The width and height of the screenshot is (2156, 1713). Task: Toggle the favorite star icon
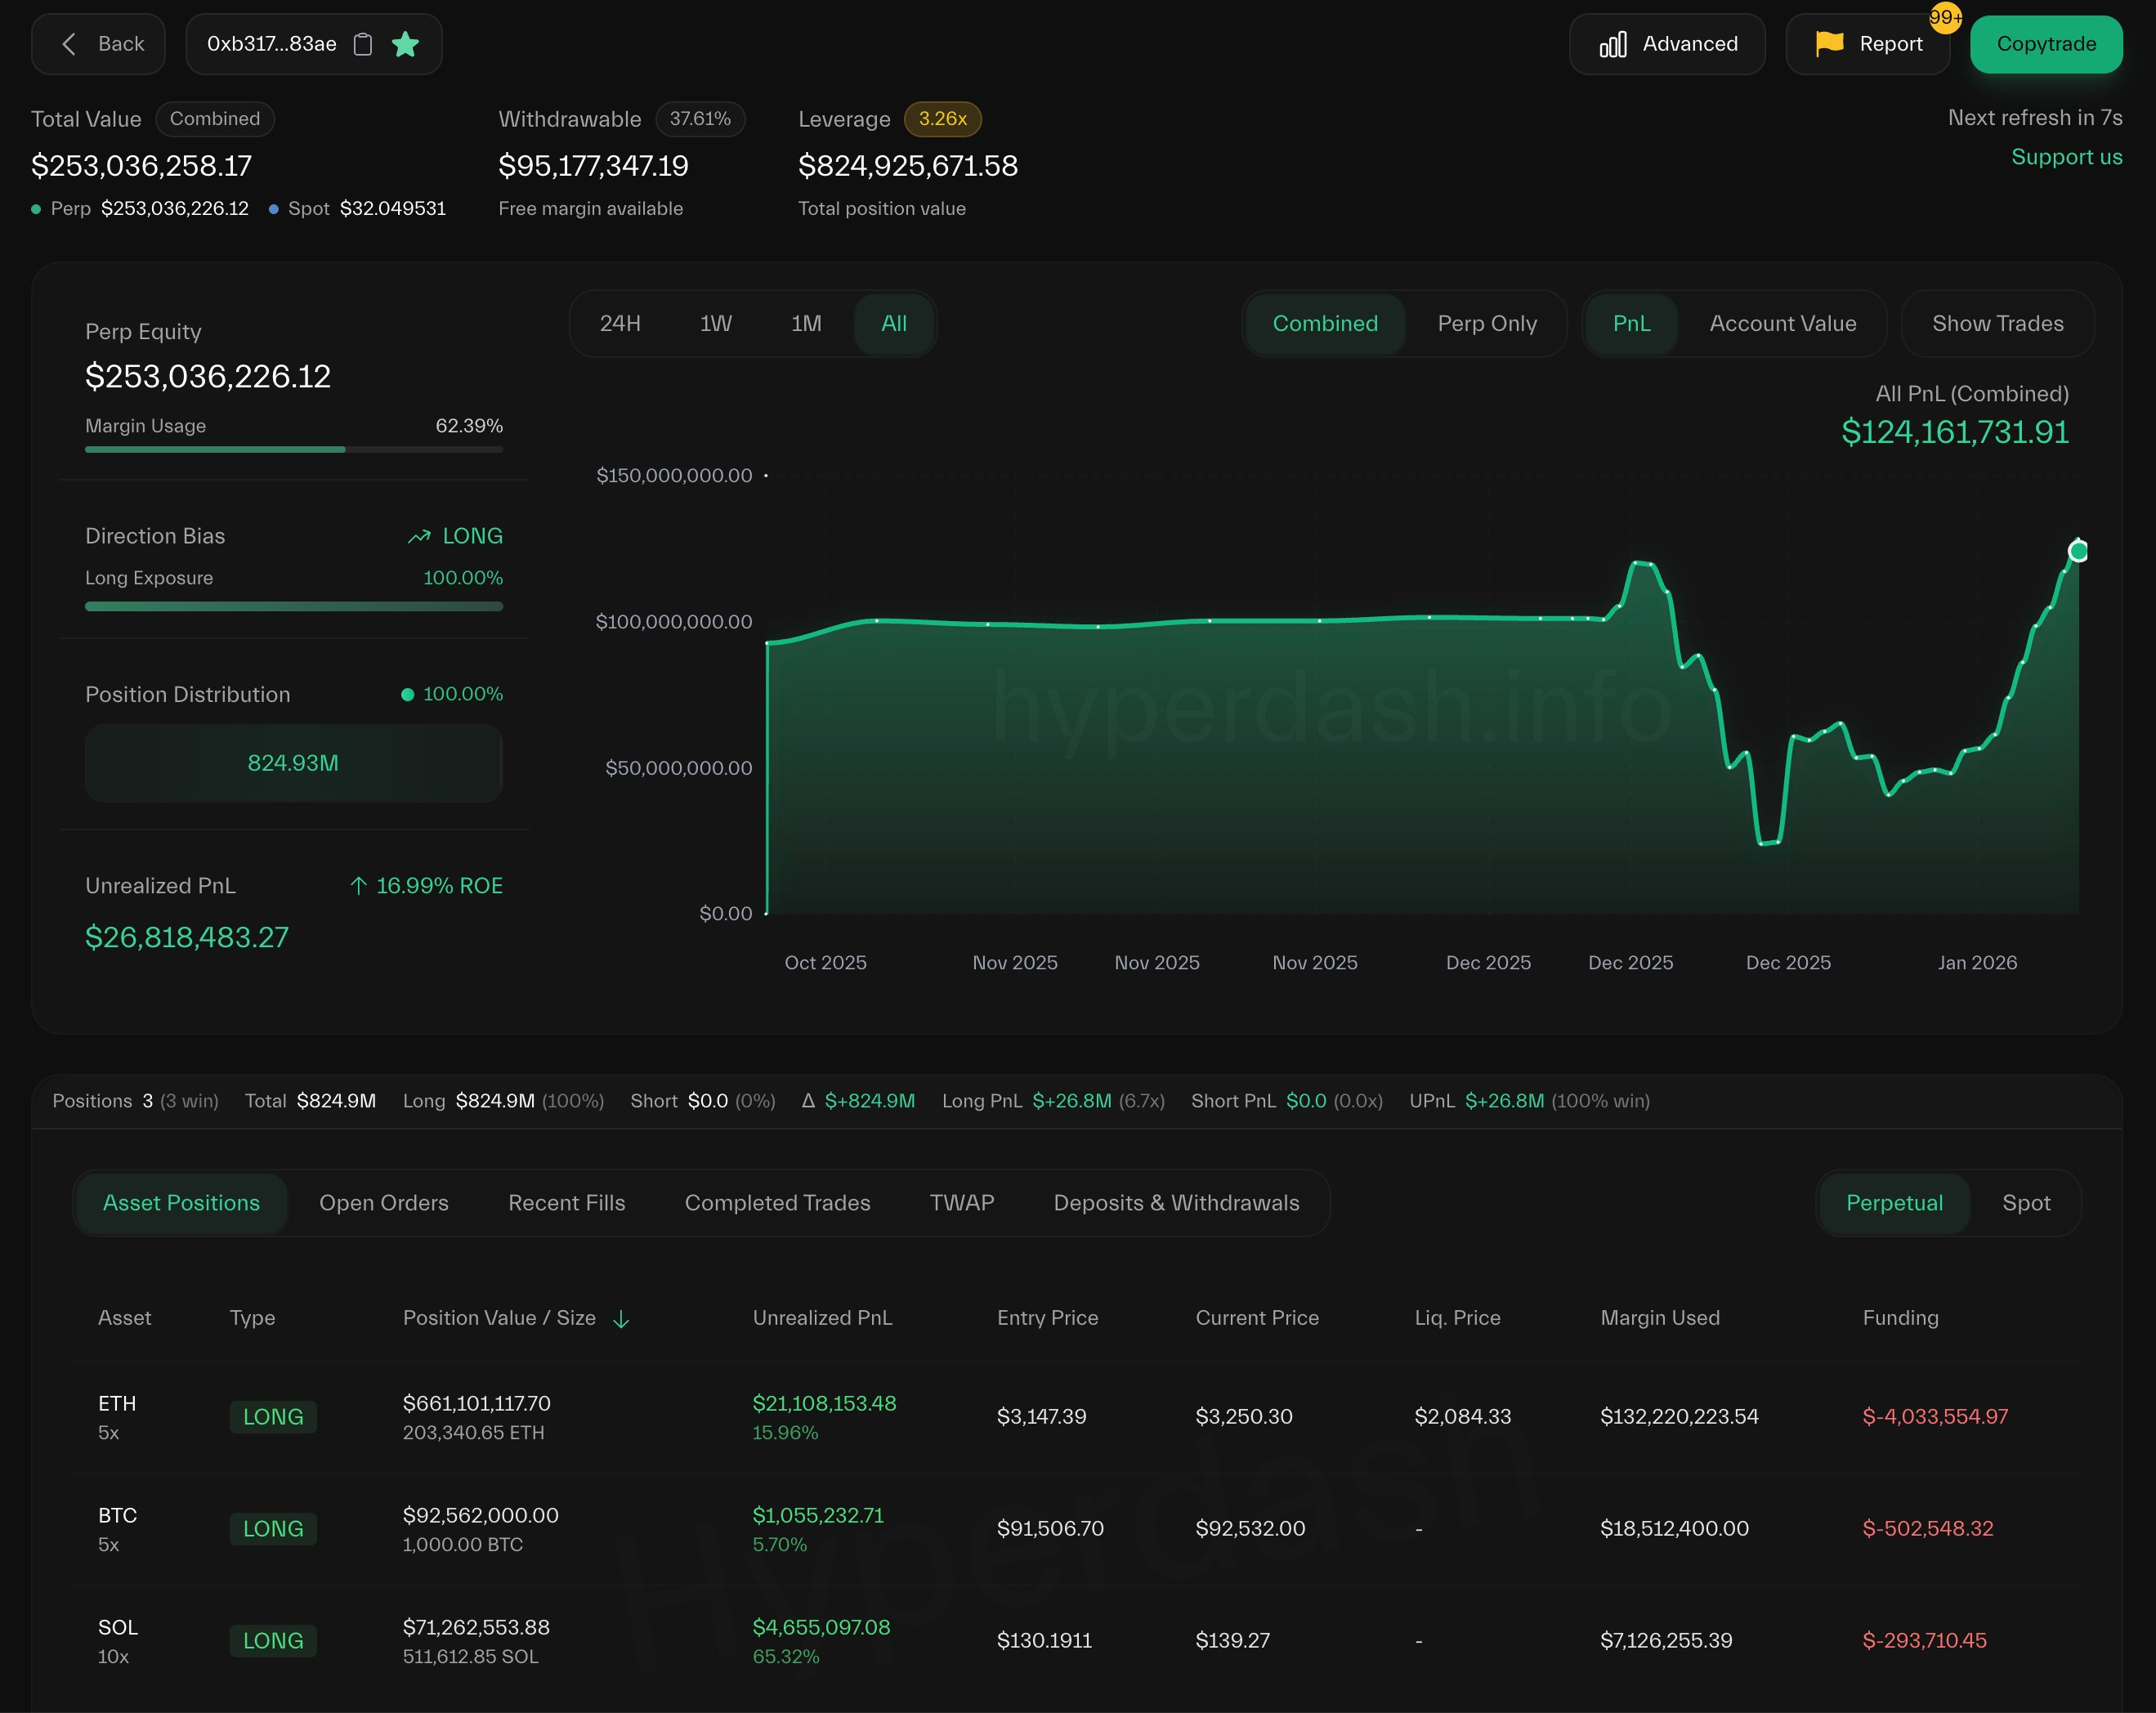click(x=405, y=44)
